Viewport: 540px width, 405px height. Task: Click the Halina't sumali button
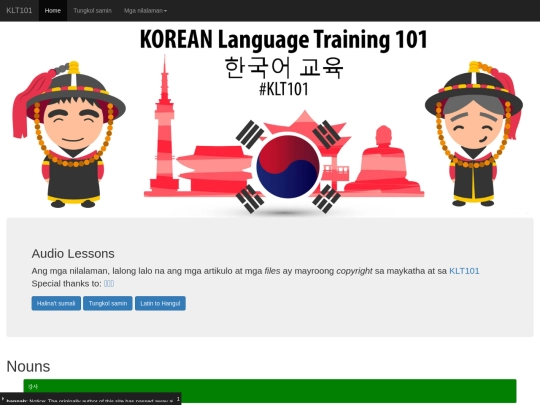pos(56,303)
